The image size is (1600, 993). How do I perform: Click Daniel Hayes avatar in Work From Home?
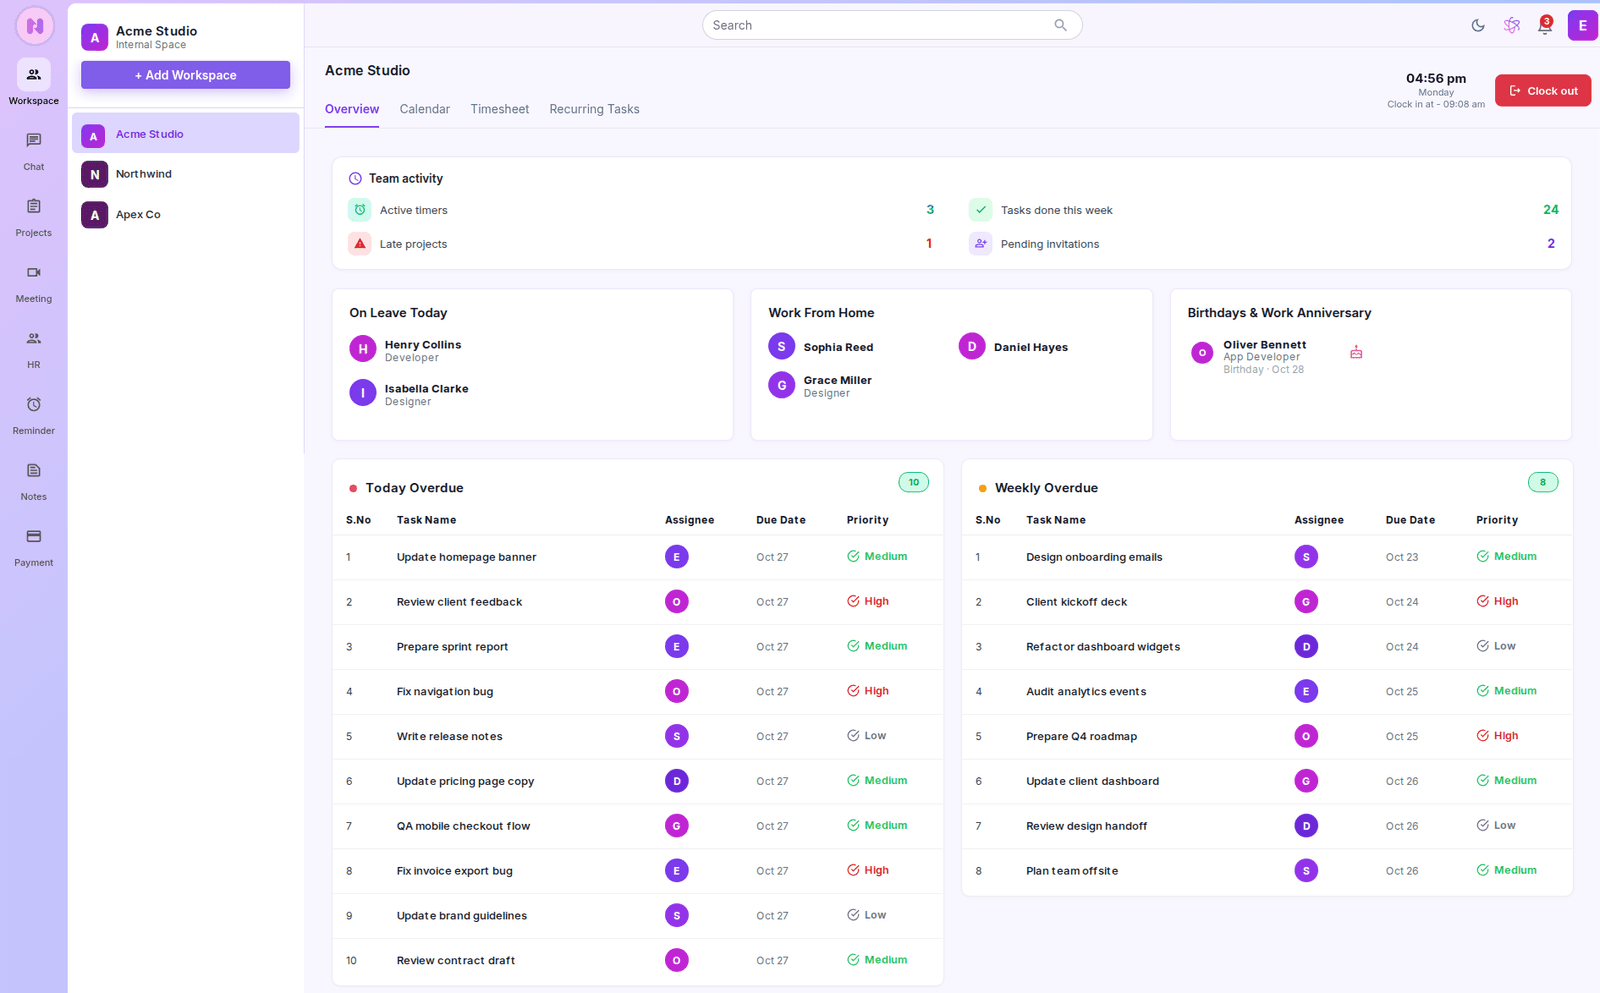tap(972, 346)
